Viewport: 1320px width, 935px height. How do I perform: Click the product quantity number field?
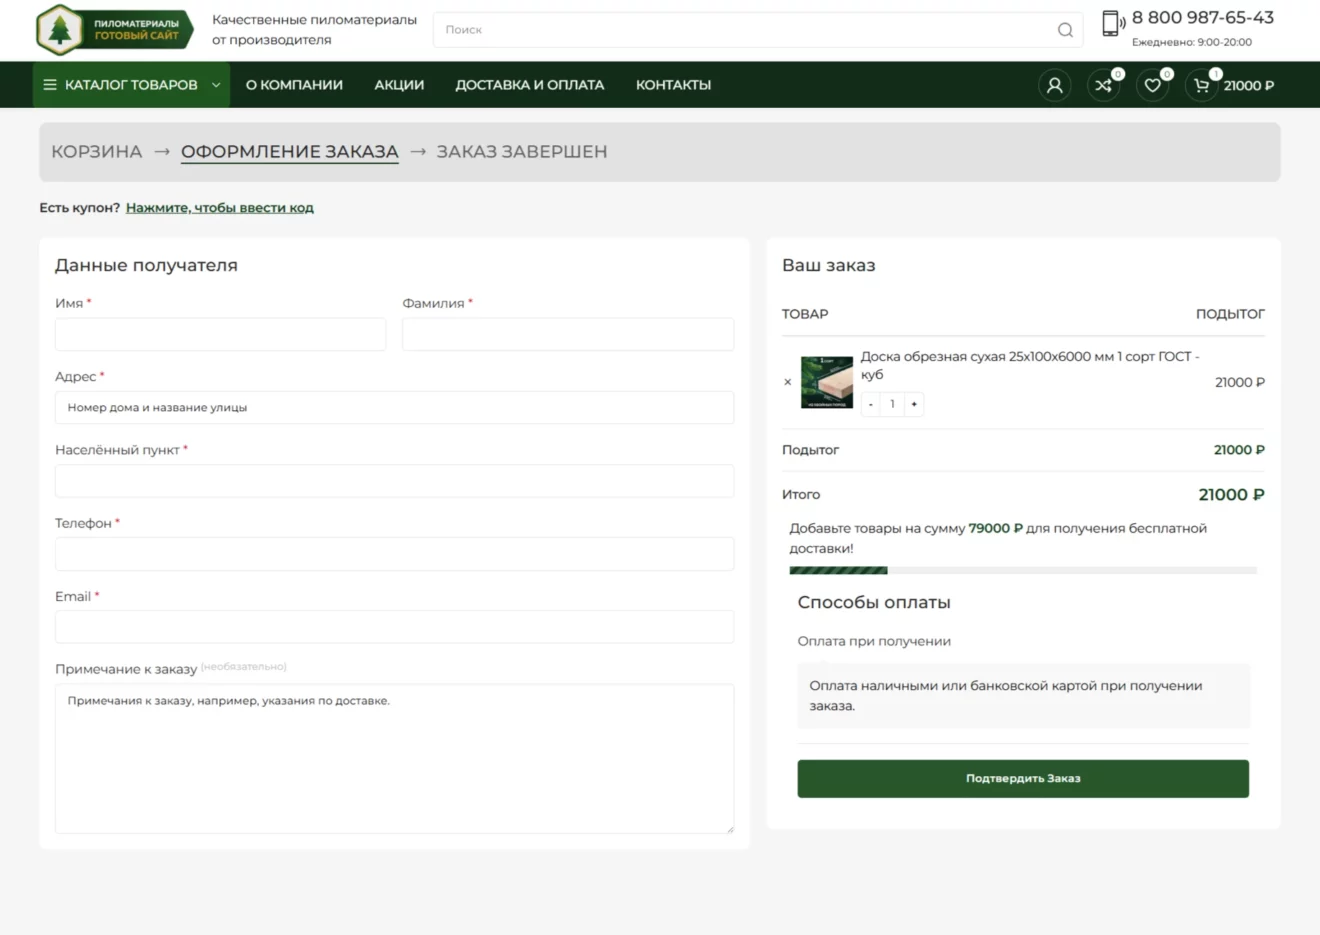tap(892, 404)
